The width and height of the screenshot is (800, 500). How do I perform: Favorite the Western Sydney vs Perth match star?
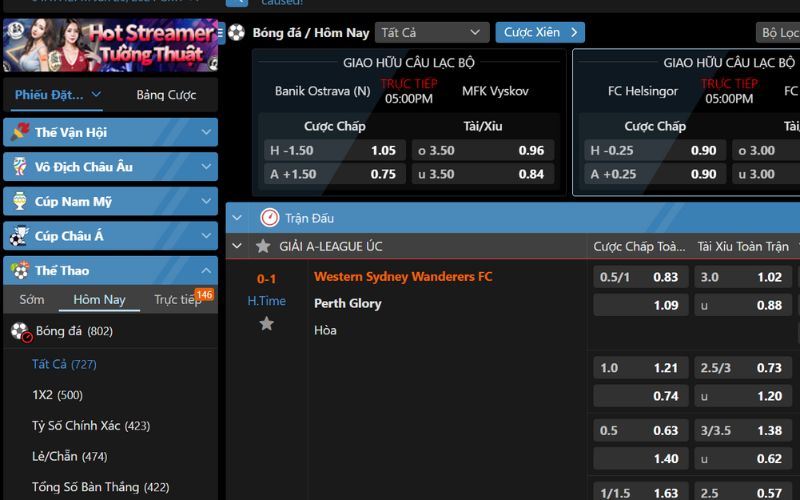(x=266, y=323)
